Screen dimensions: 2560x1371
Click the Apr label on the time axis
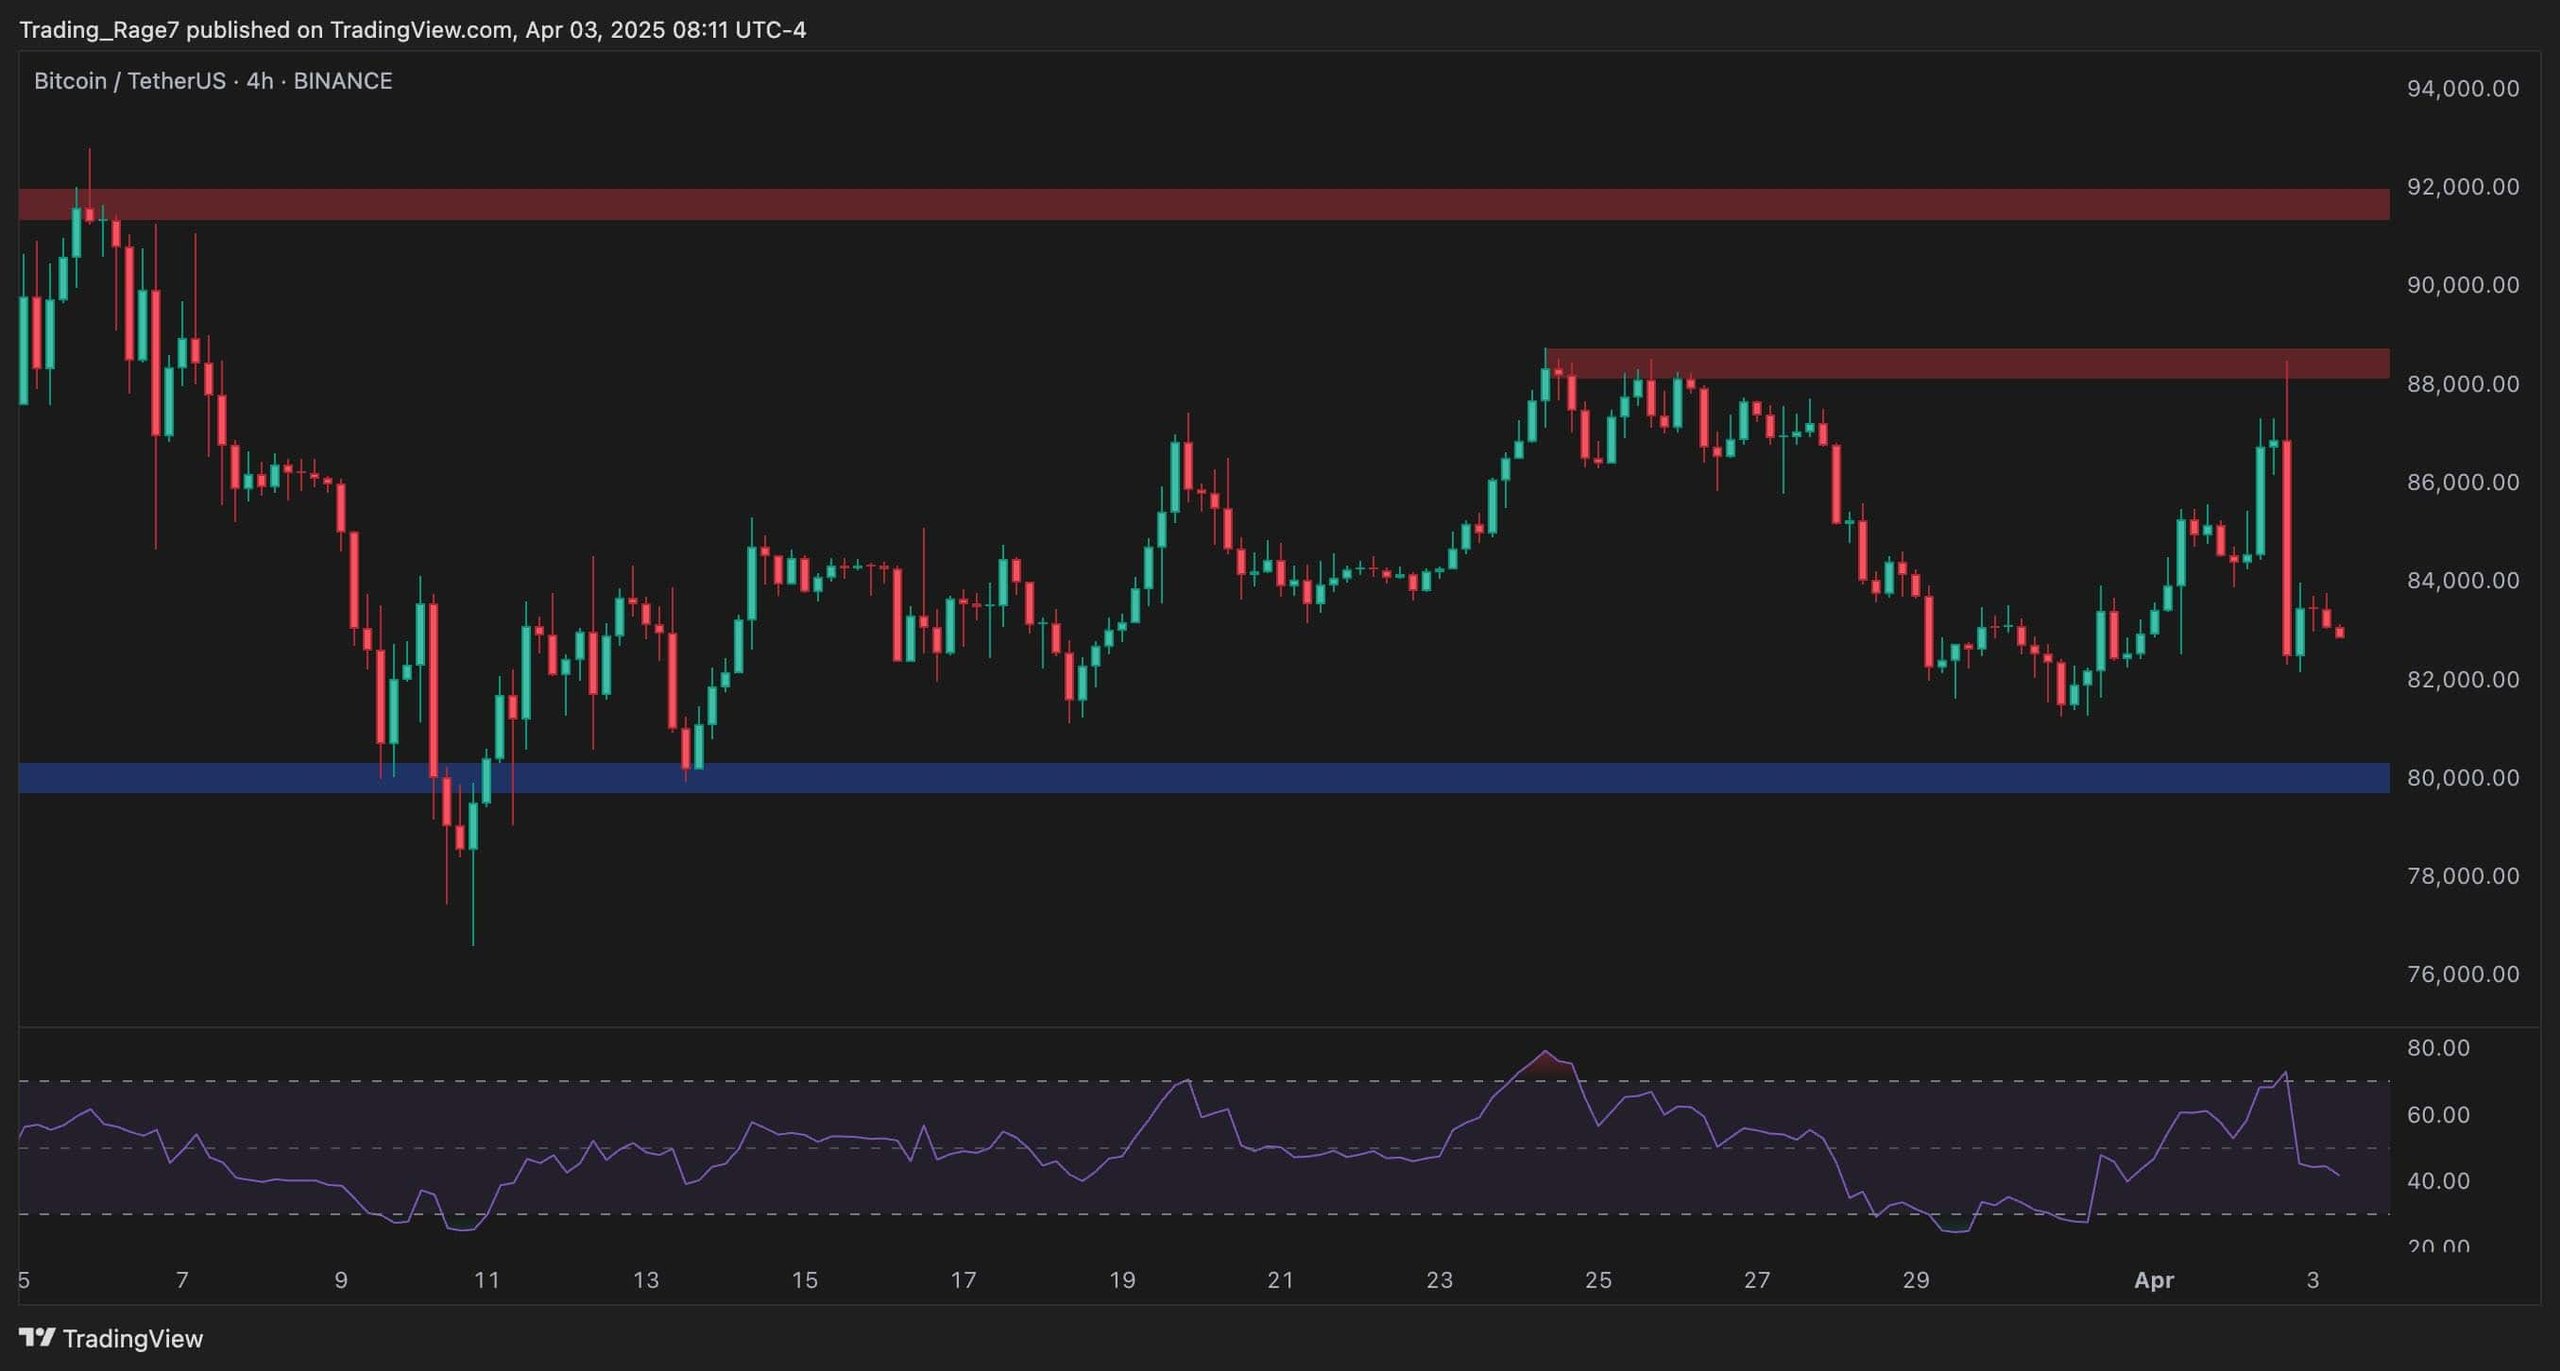click(2153, 1280)
